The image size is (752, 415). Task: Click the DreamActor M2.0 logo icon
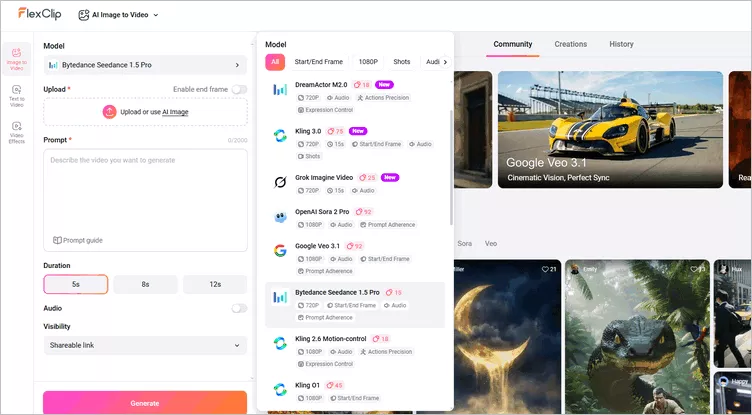click(x=280, y=90)
